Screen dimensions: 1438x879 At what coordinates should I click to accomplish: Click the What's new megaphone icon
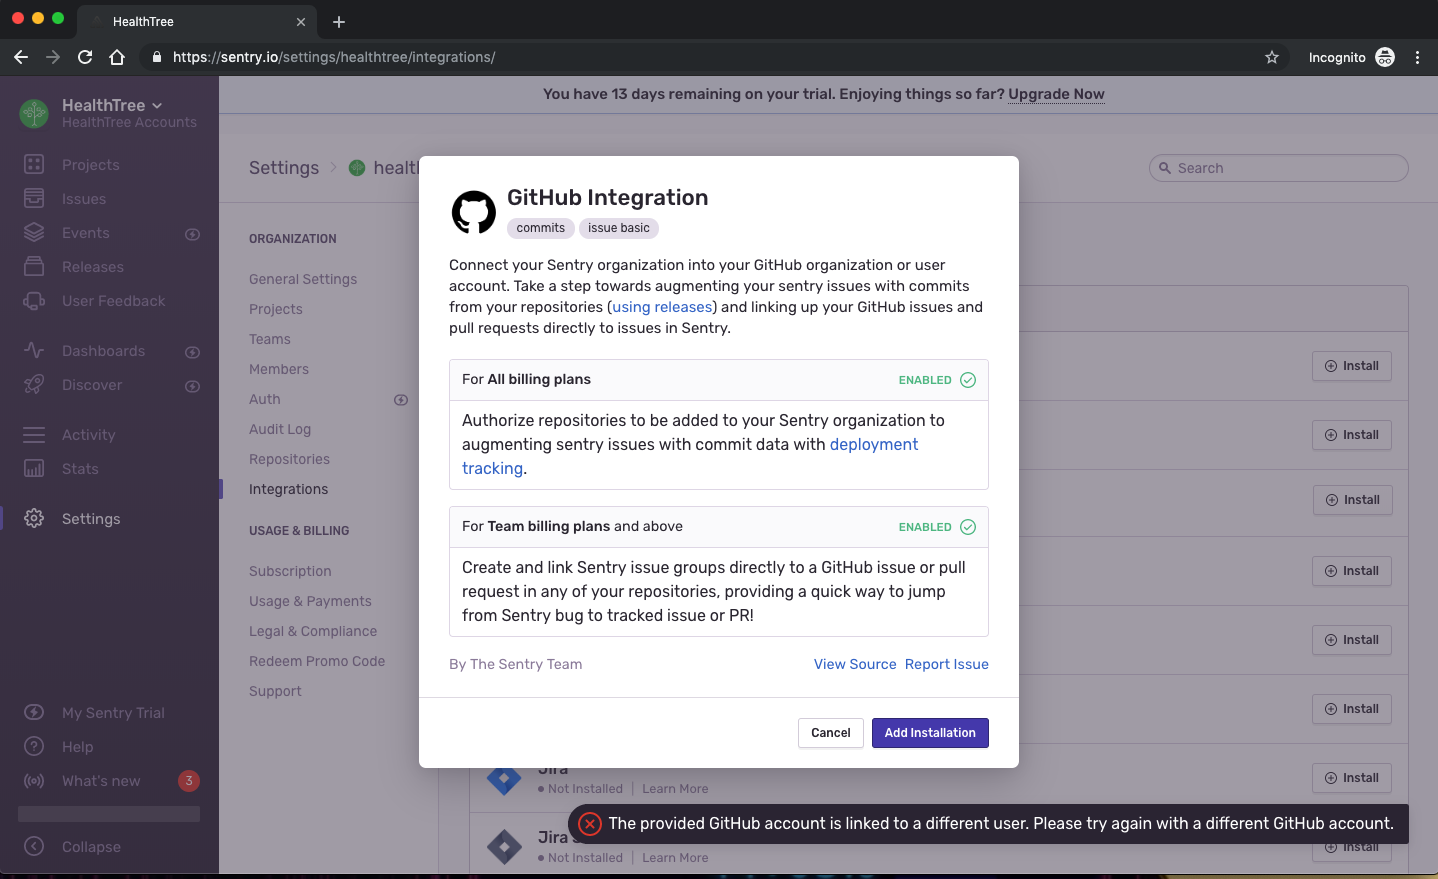34,780
